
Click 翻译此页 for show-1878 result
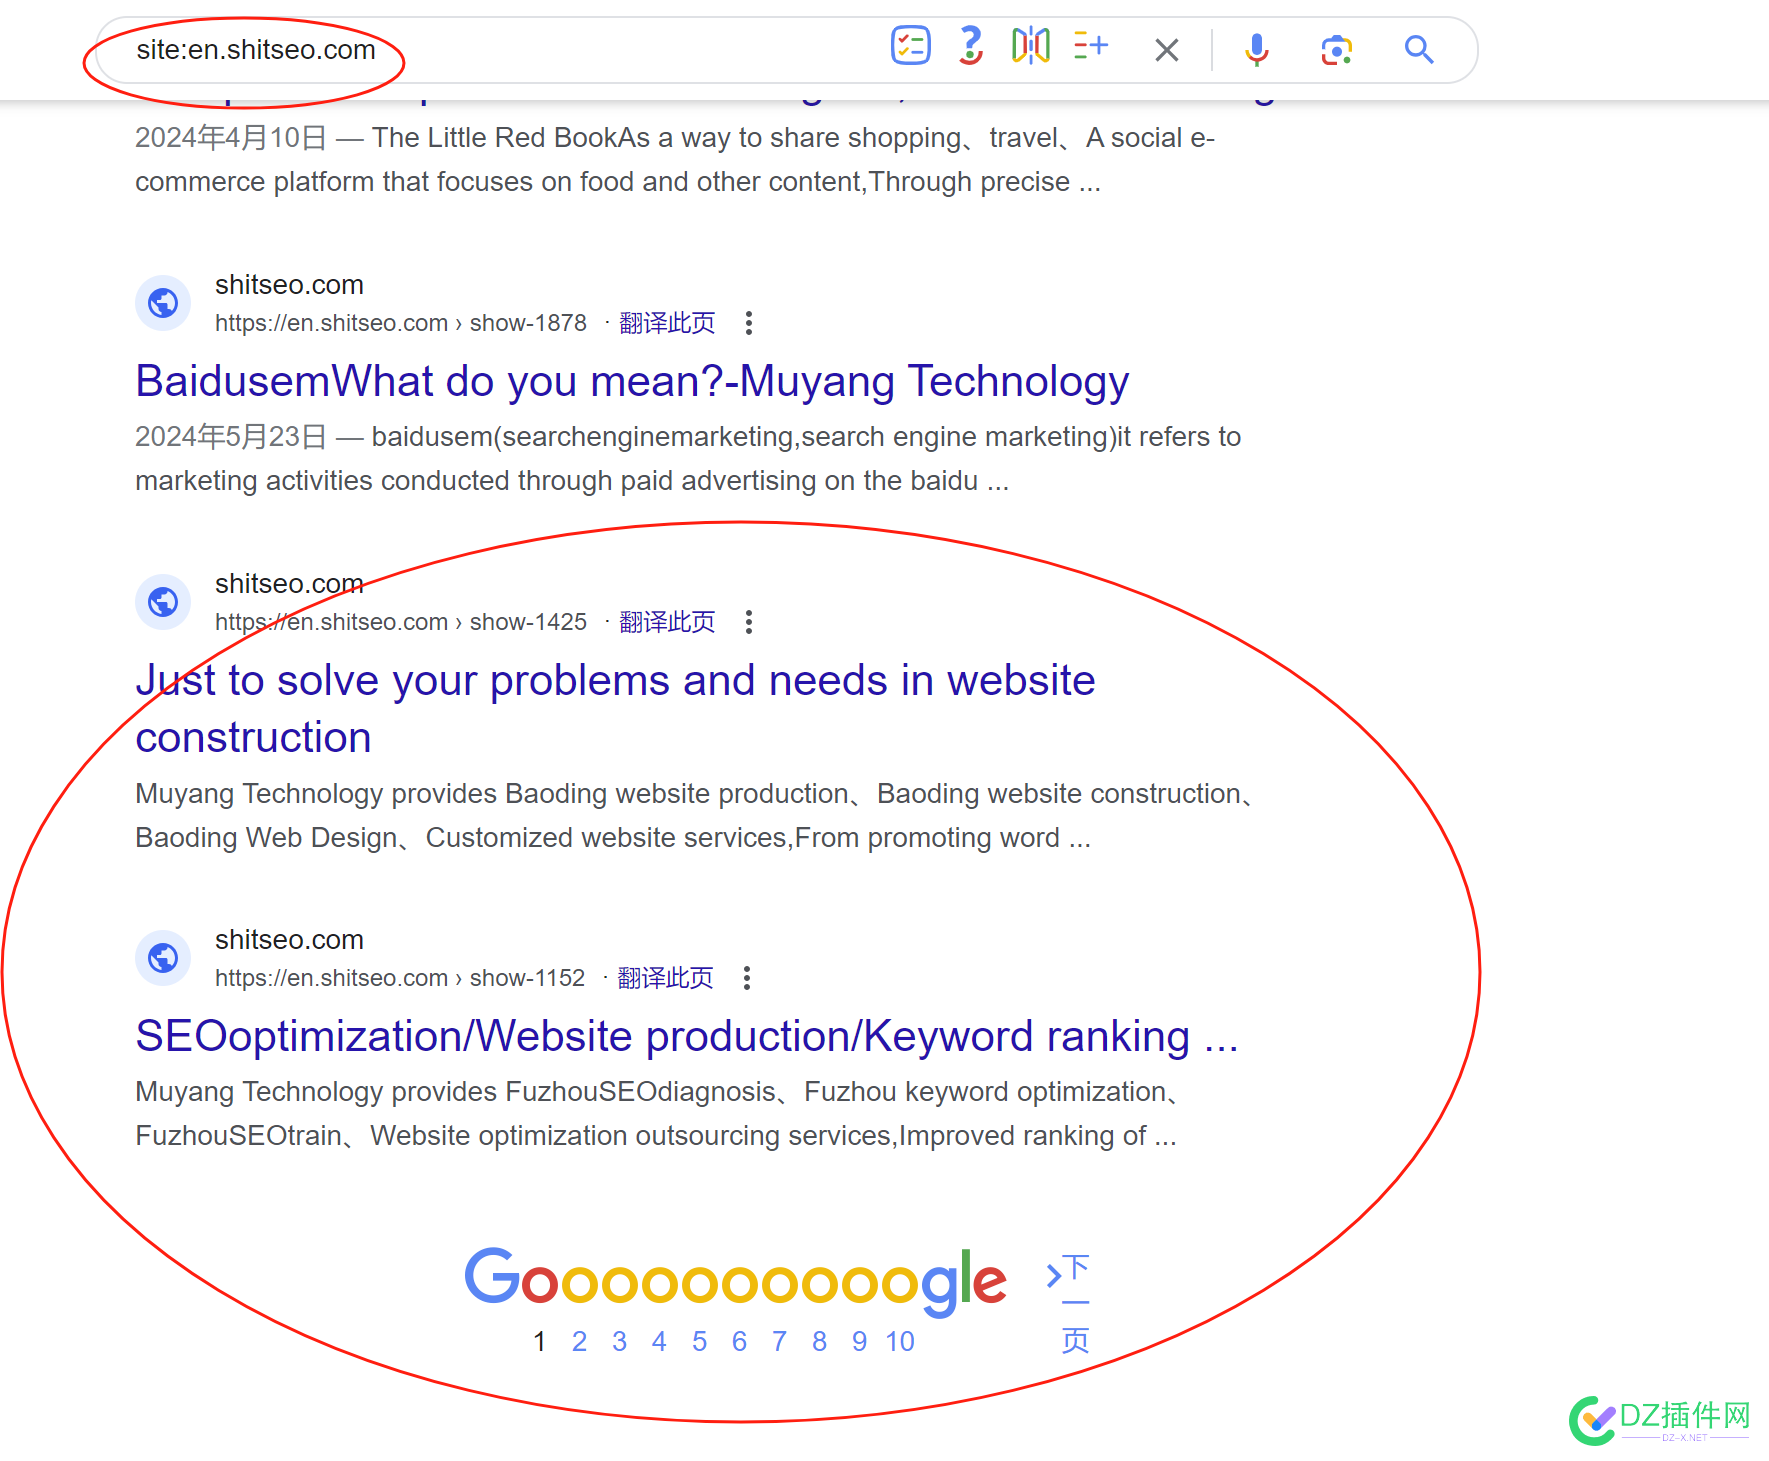click(667, 323)
